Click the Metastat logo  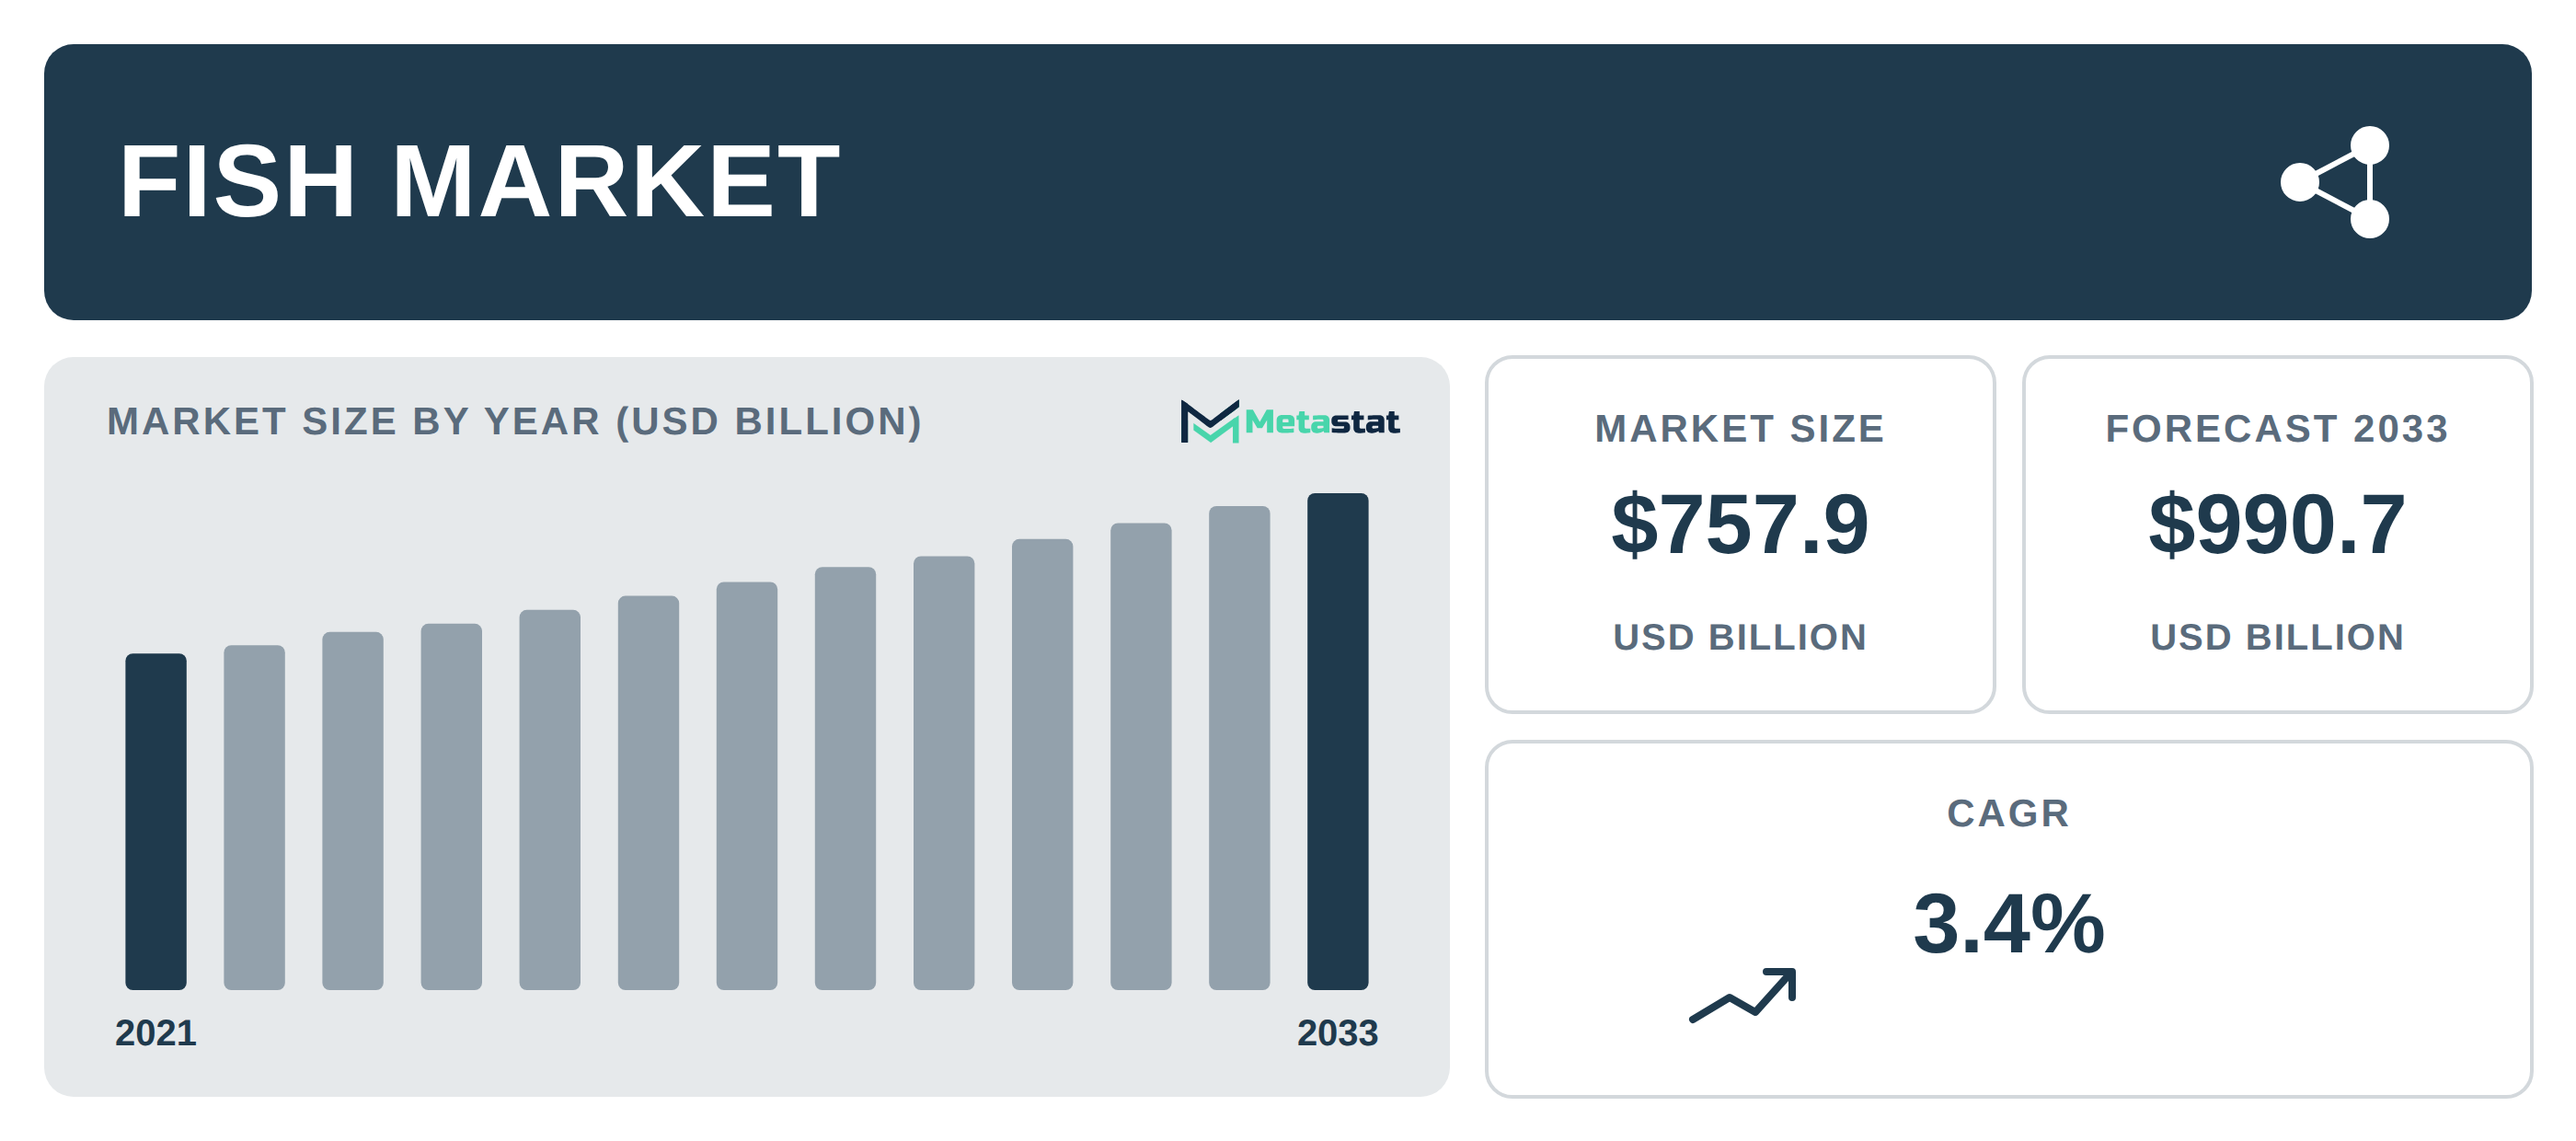tap(1289, 421)
